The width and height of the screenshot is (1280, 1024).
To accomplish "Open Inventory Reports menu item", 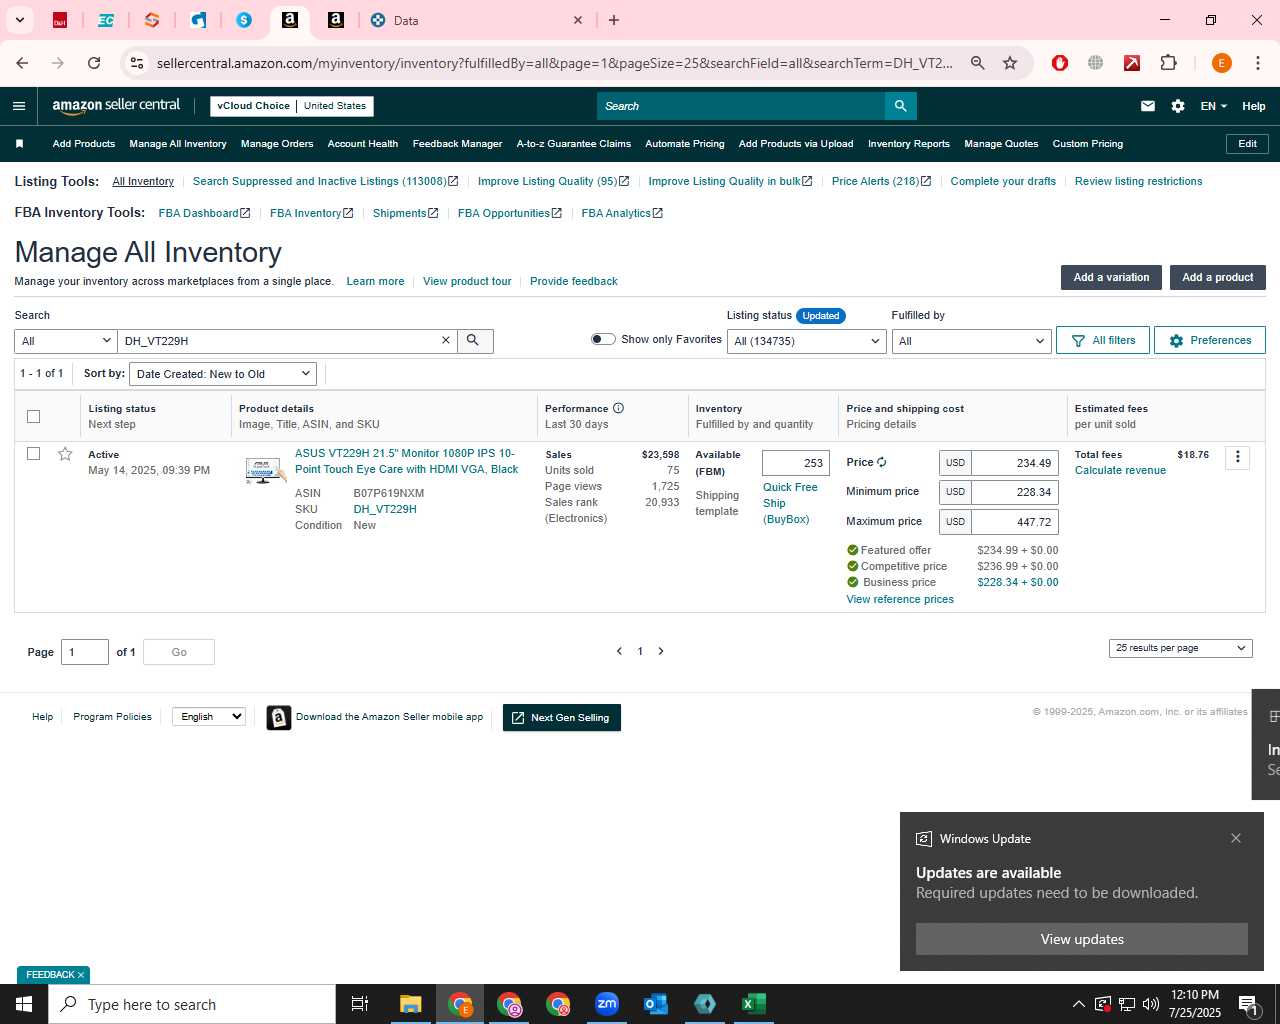I will [909, 144].
